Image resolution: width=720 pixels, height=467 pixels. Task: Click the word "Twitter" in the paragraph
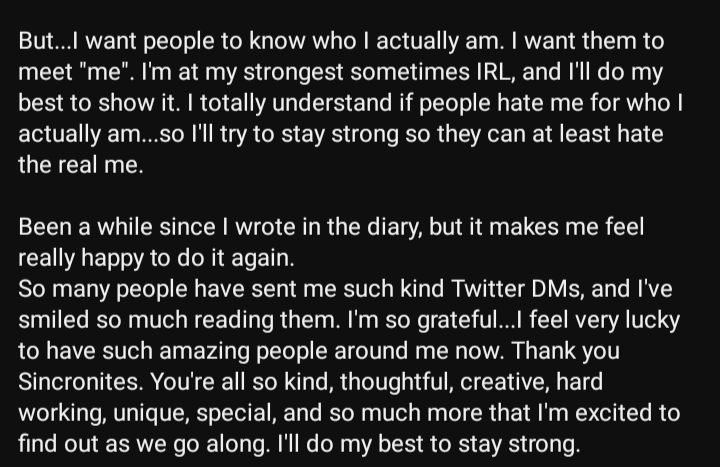pyautogui.click(x=488, y=289)
